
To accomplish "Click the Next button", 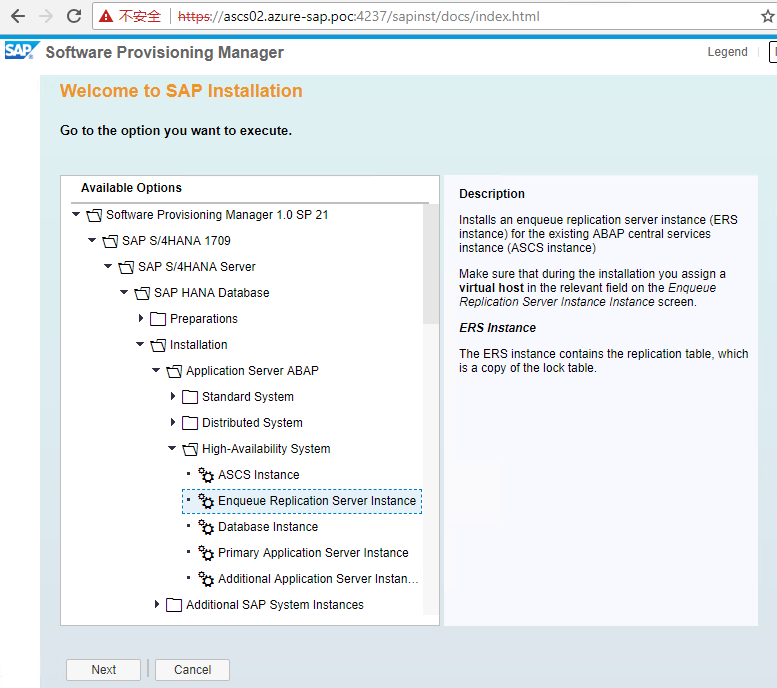I will tap(104, 670).
